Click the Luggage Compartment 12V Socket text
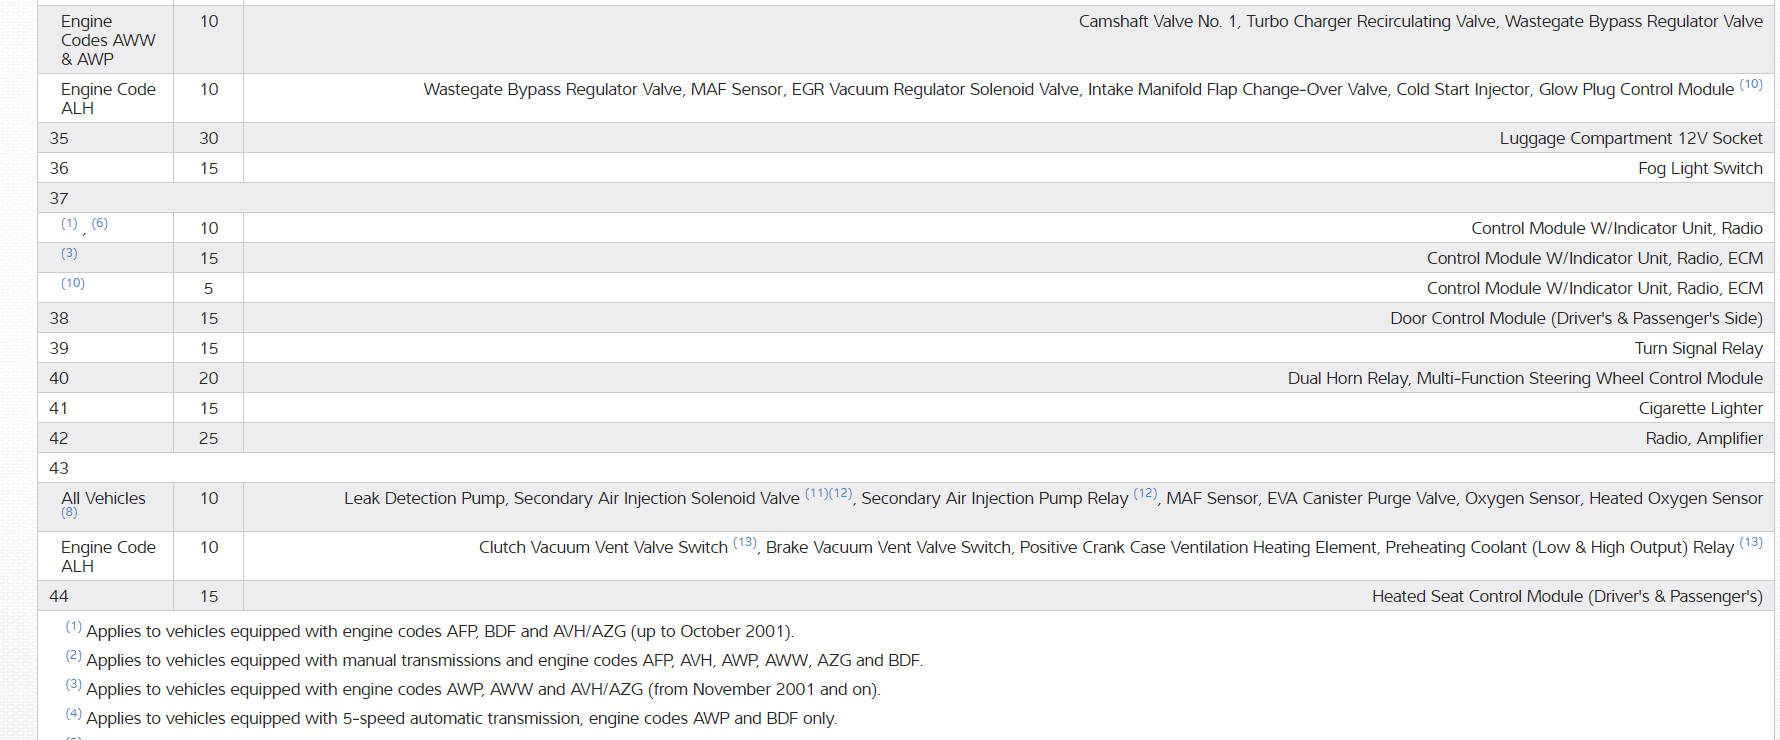This screenshot has height=740, width=1780. [x=1630, y=138]
